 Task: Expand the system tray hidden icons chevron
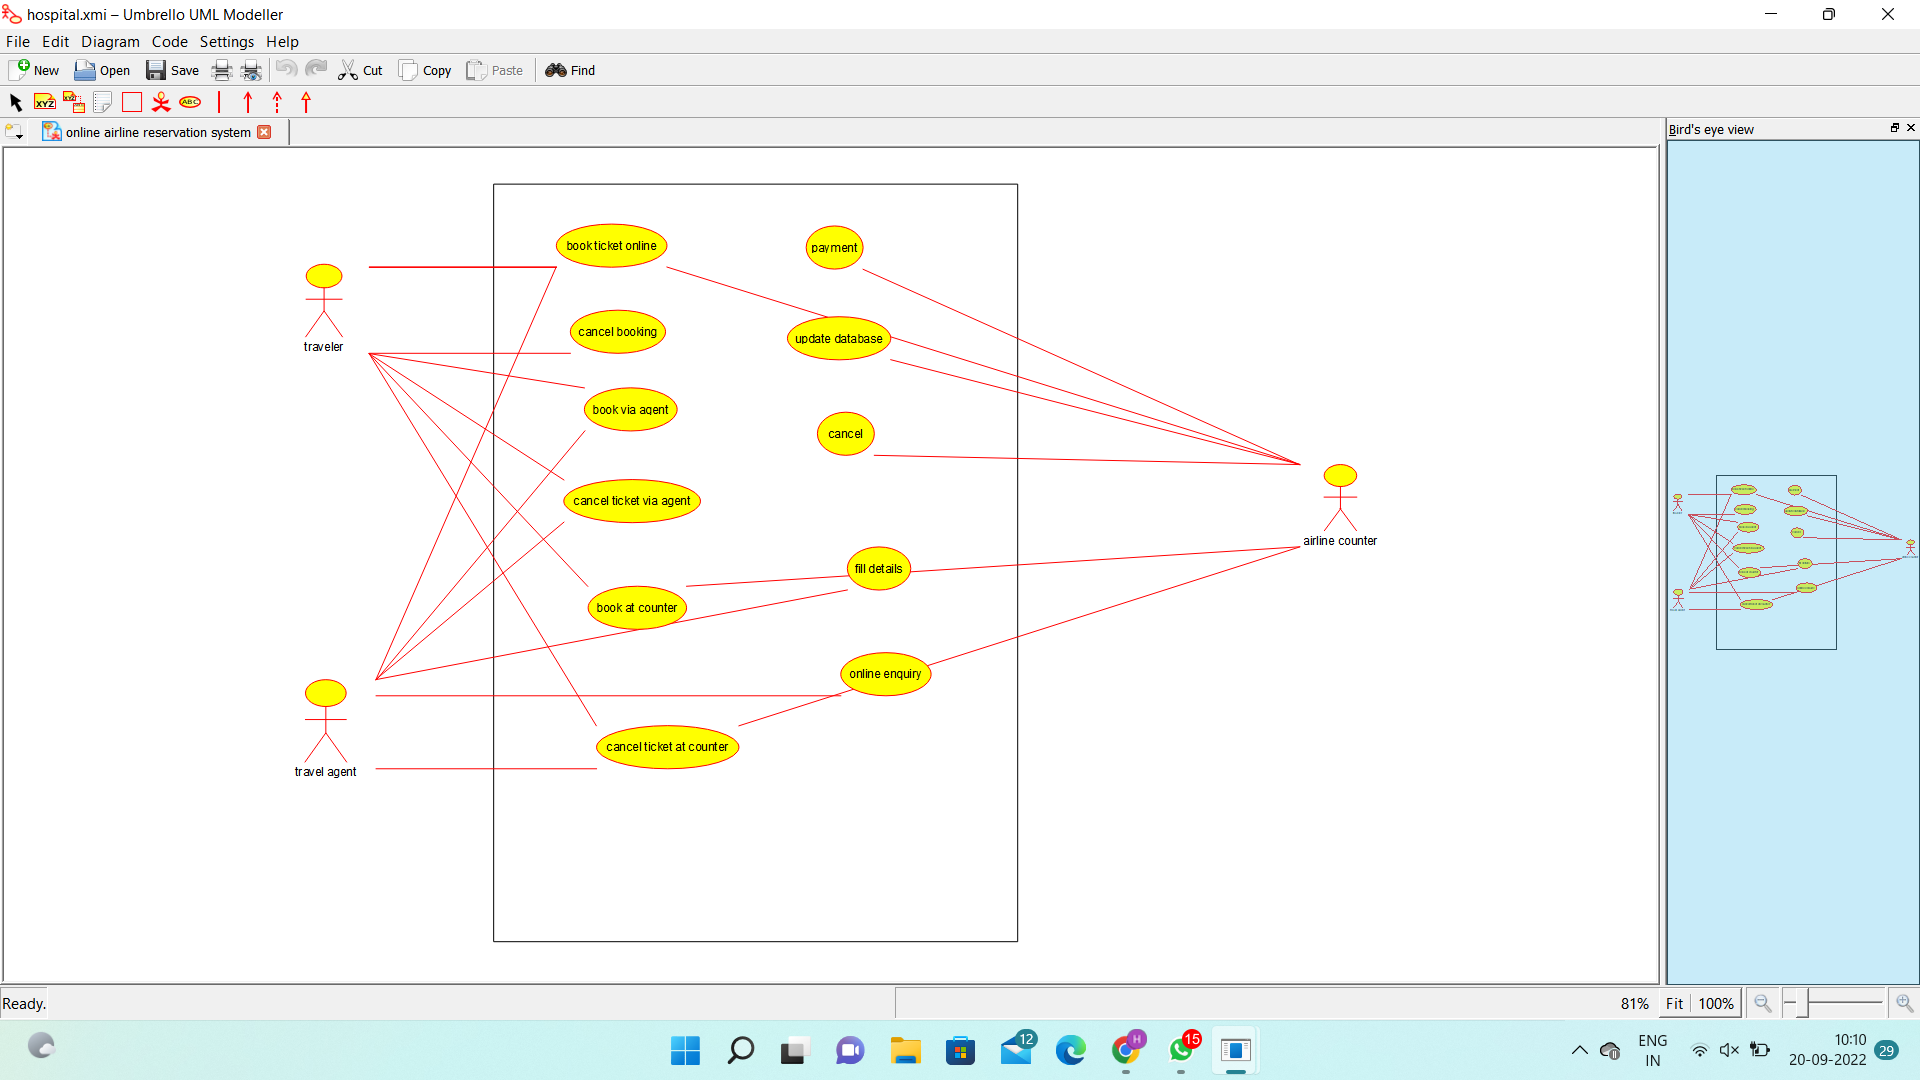pyautogui.click(x=1579, y=1050)
